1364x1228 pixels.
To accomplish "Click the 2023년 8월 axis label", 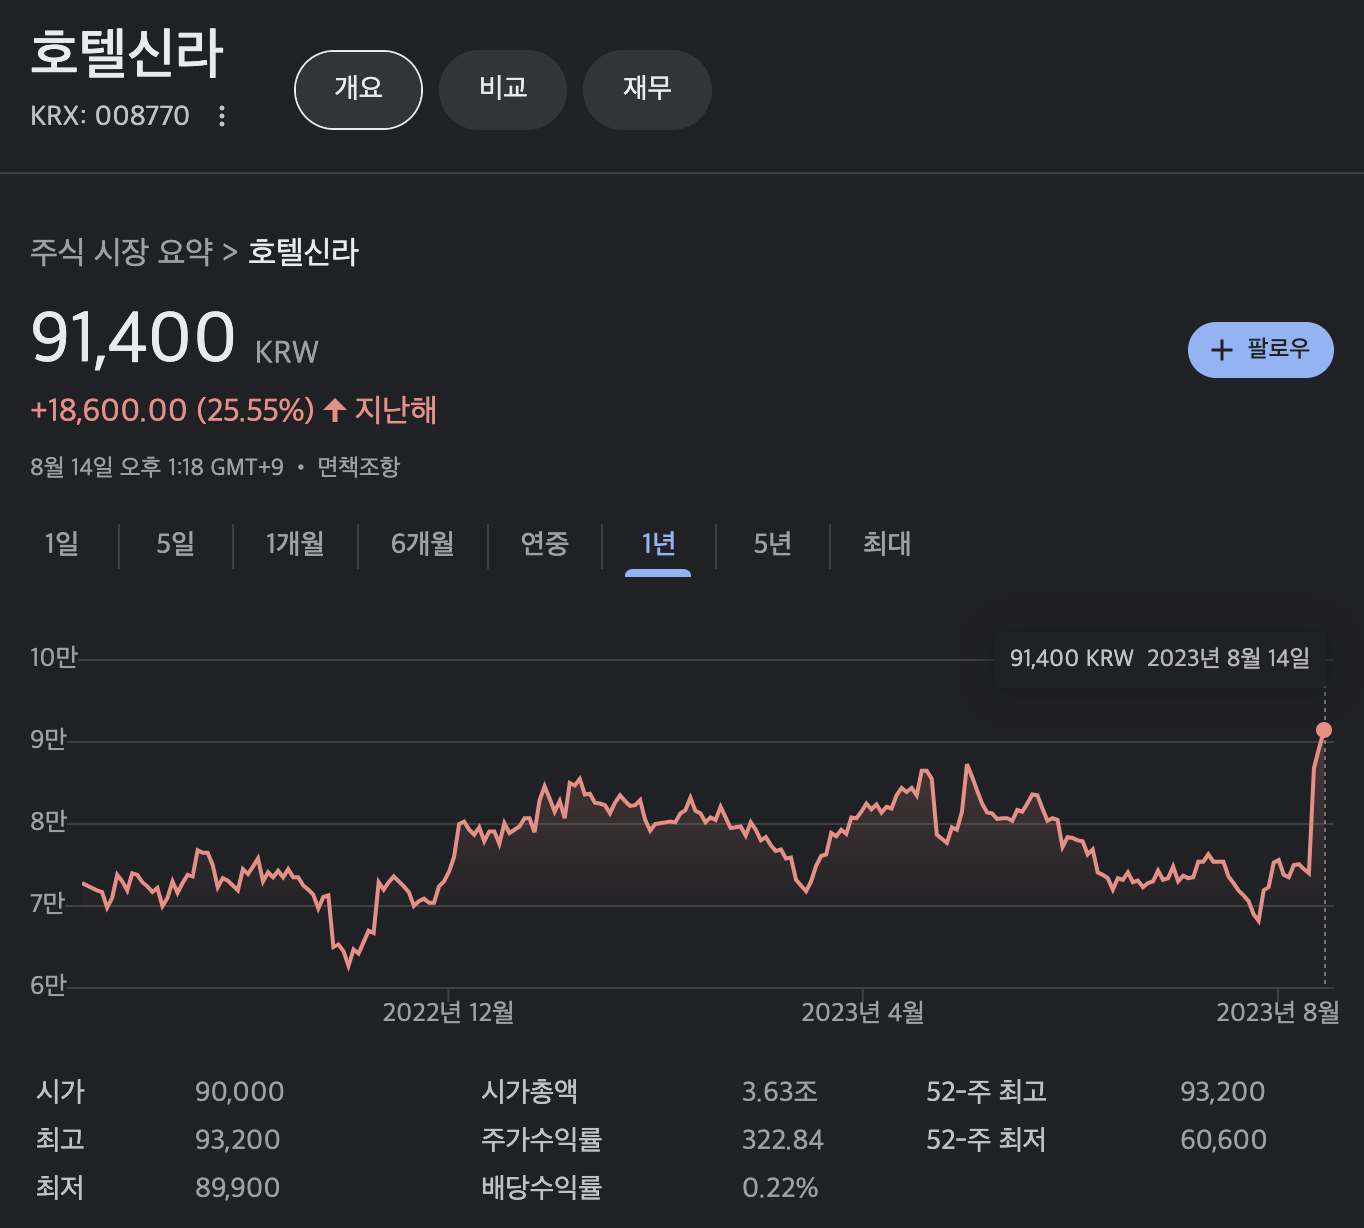I will pos(1278,1013).
